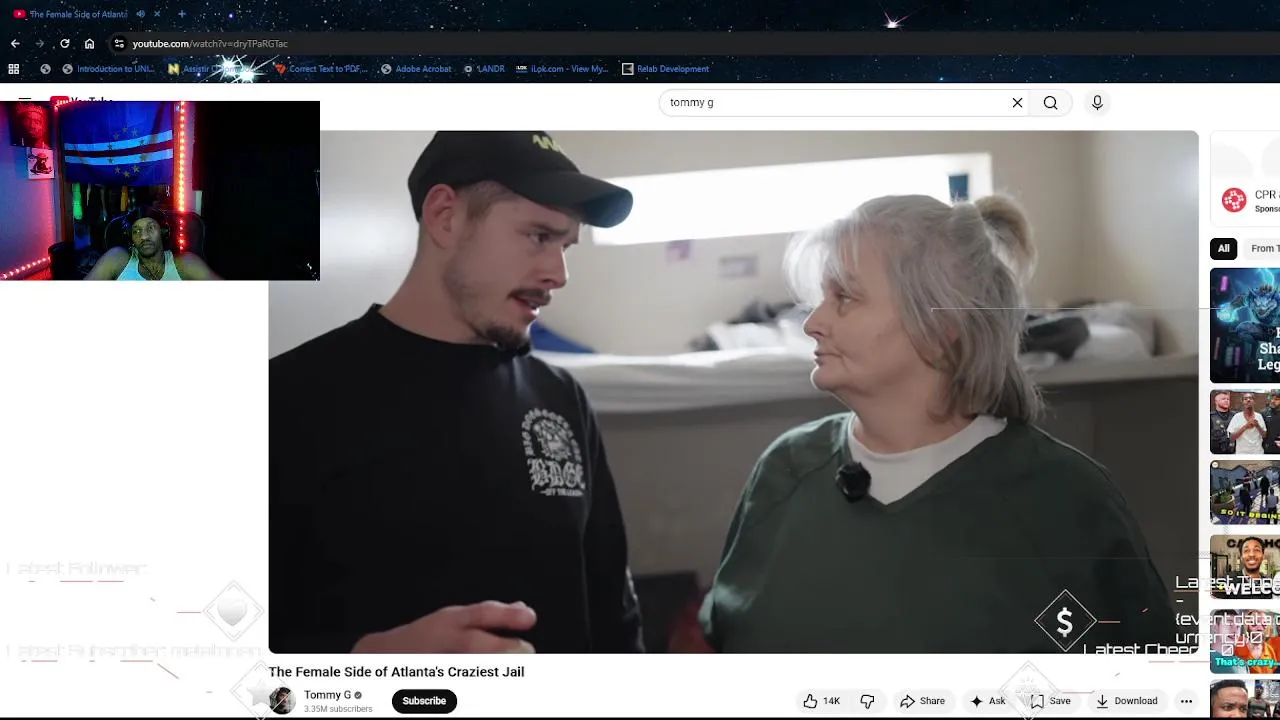Go back using the browser back arrow
The height and width of the screenshot is (720, 1280).
[x=15, y=44]
